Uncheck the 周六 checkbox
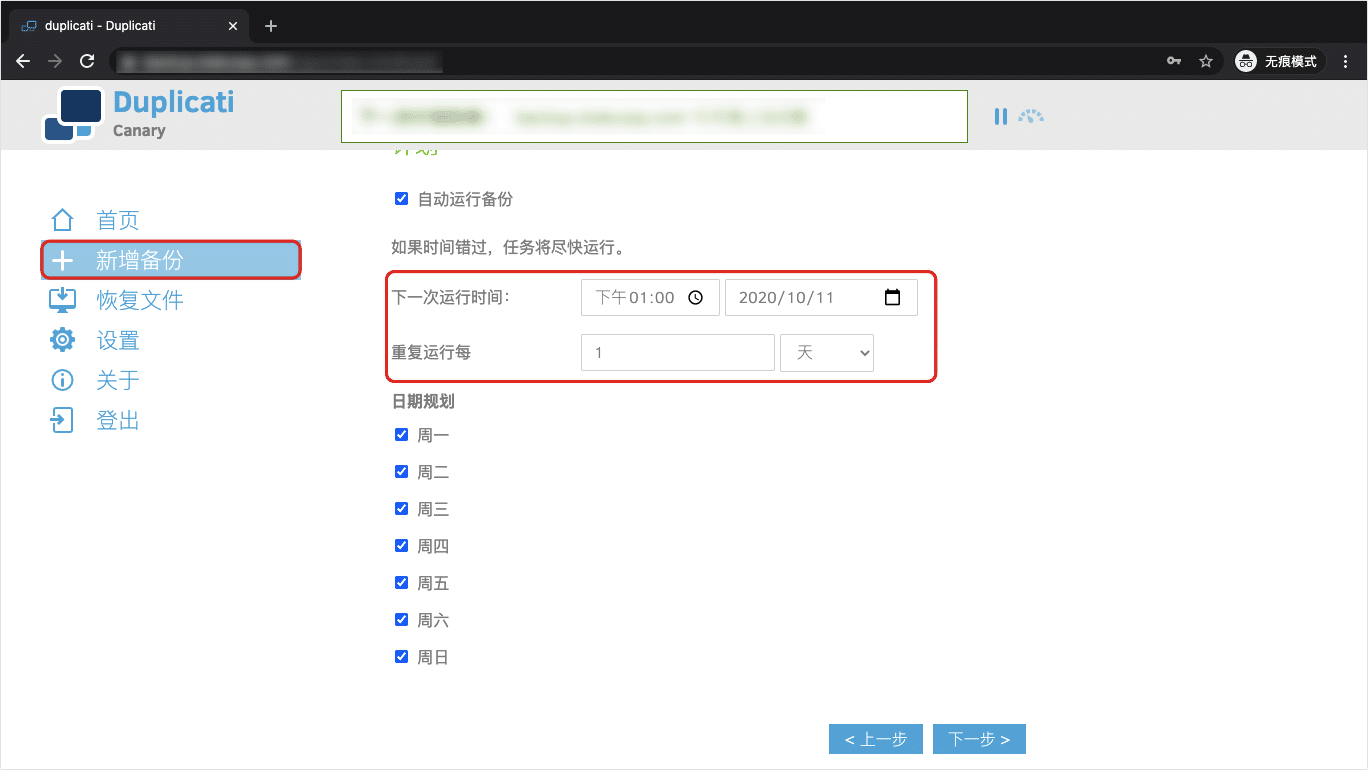 [x=401, y=620]
